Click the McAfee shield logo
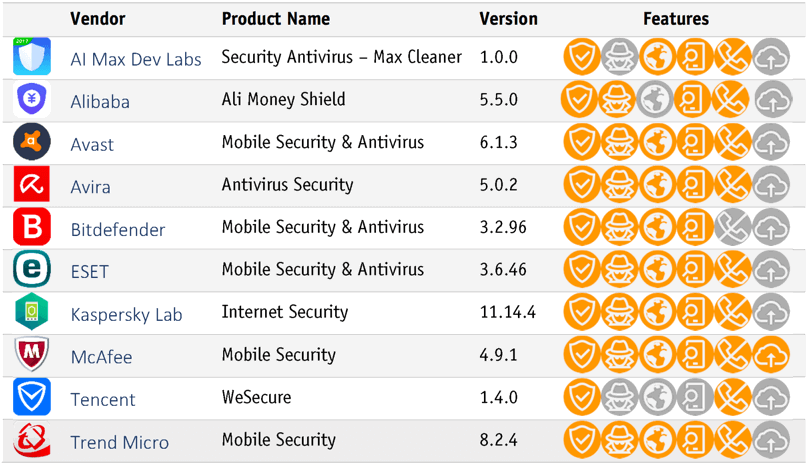 pos(32,355)
